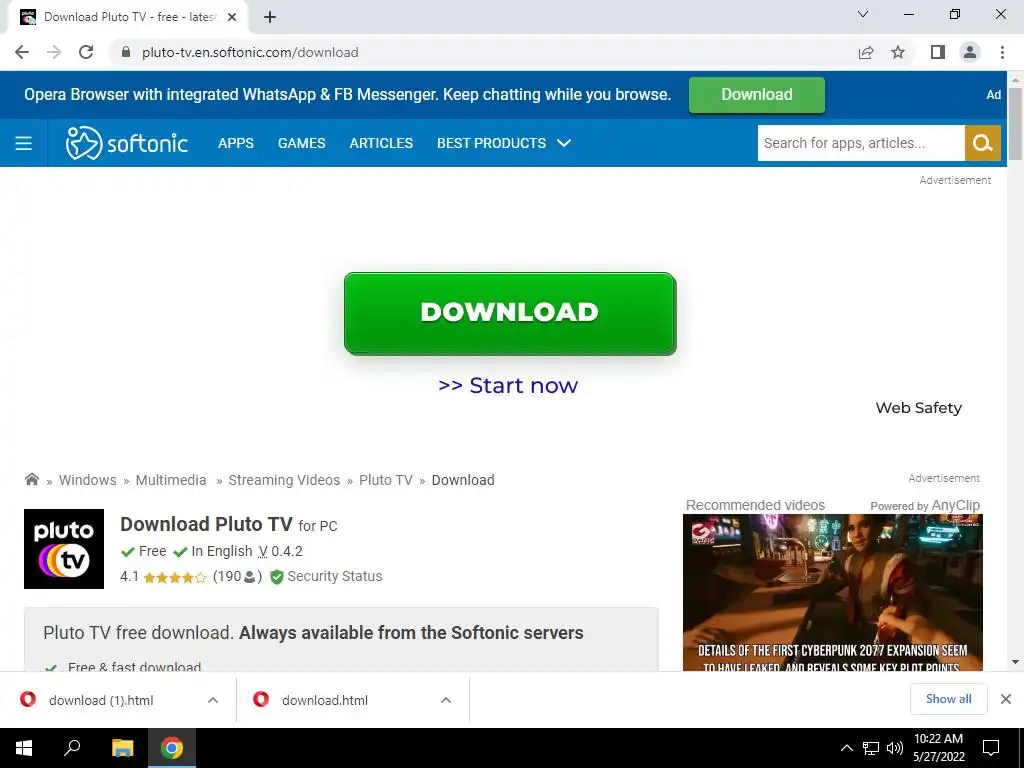Reload the Softonic page
The image size is (1024, 768).
(86, 52)
